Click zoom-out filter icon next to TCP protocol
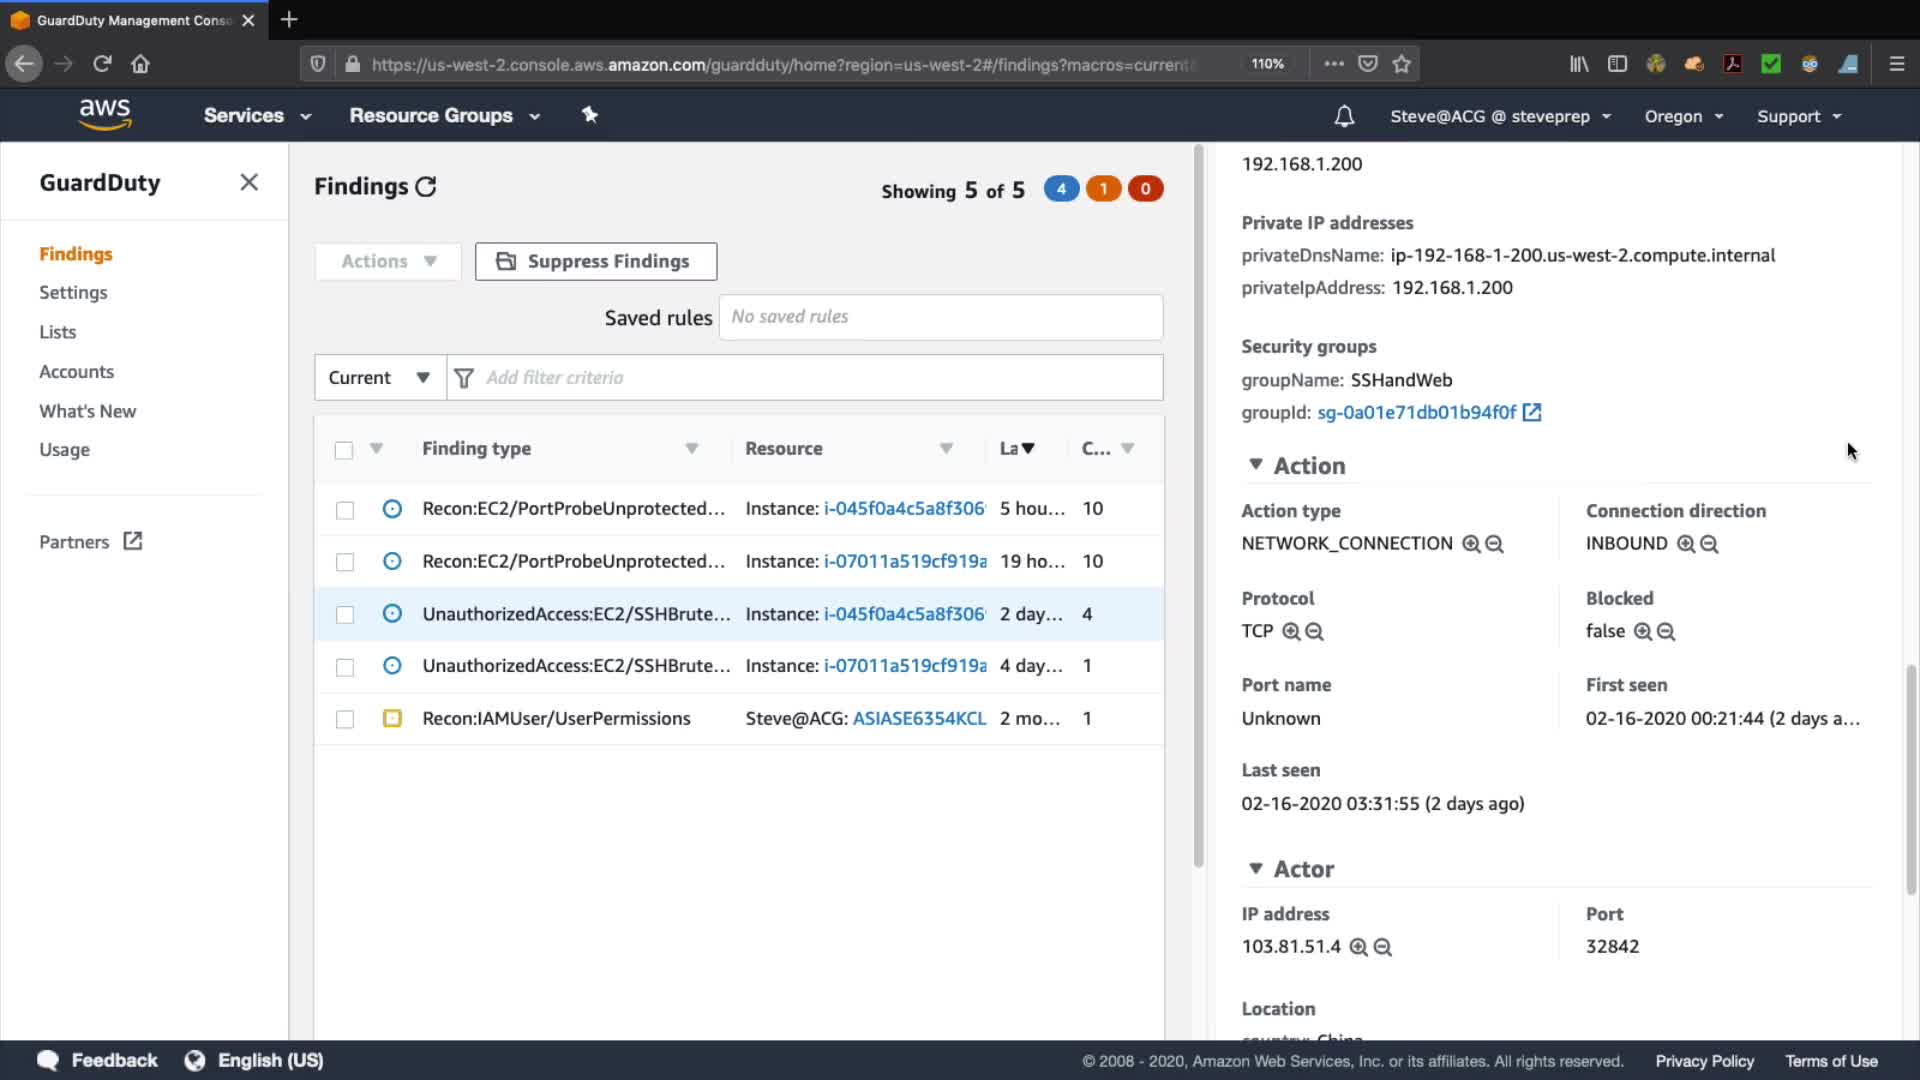Image resolution: width=1920 pixels, height=1080 pixels. (x=1315, y=632)
